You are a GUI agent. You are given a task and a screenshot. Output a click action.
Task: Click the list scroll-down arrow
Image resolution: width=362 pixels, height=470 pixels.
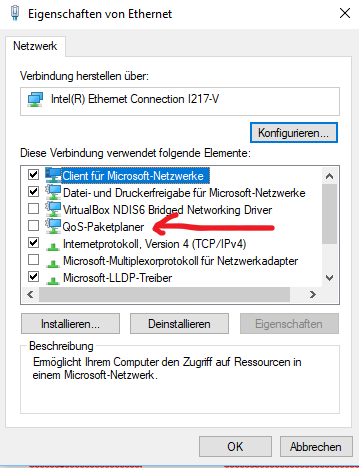pyautogui.click(x=329, y=278)
